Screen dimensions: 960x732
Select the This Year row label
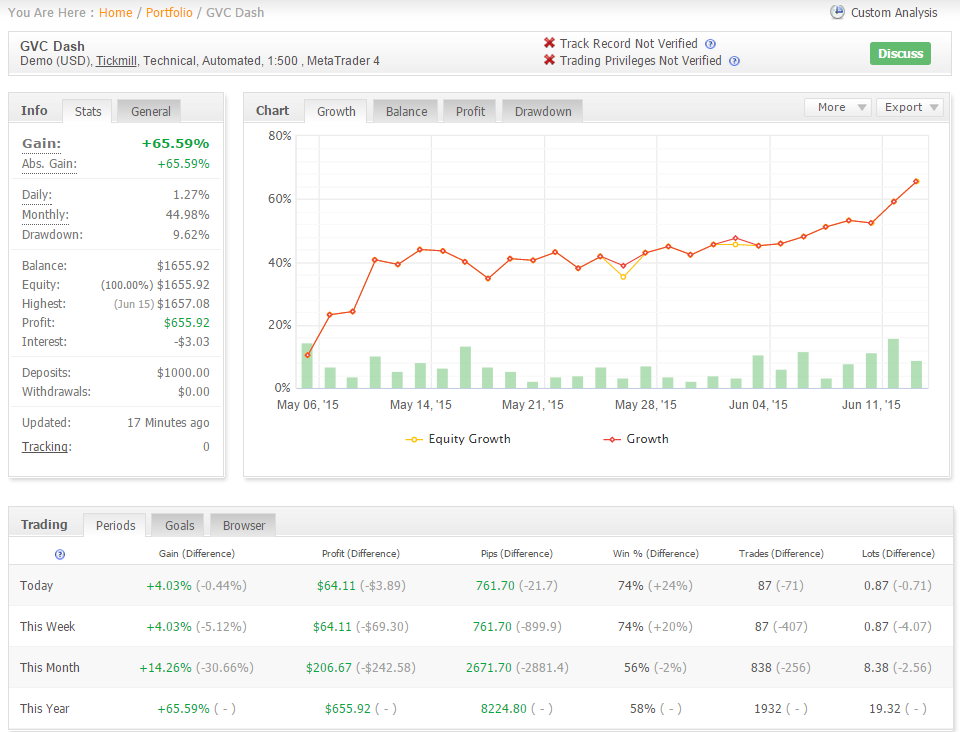pyautogui.click(x=45, y=709)
